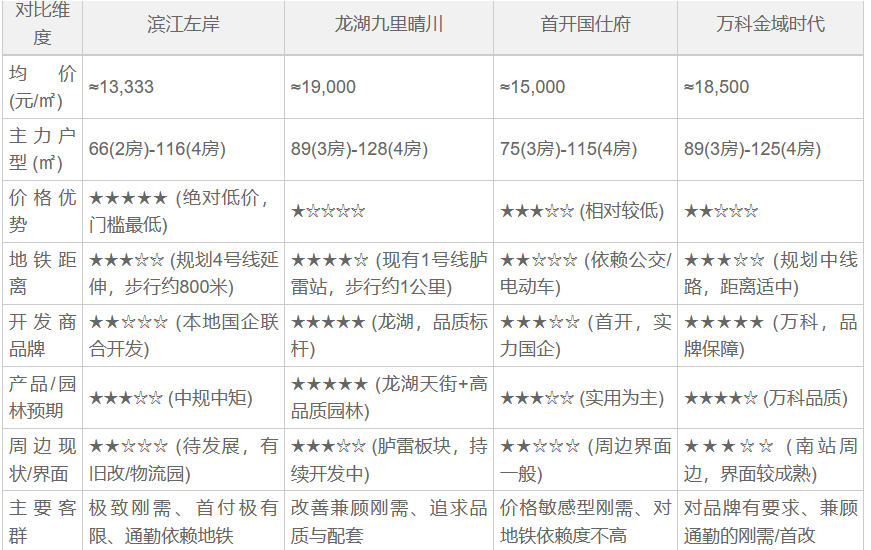Click the 首开，实力国企 cell
Screen dimensions: 871x550
click(x=585, y=335)
